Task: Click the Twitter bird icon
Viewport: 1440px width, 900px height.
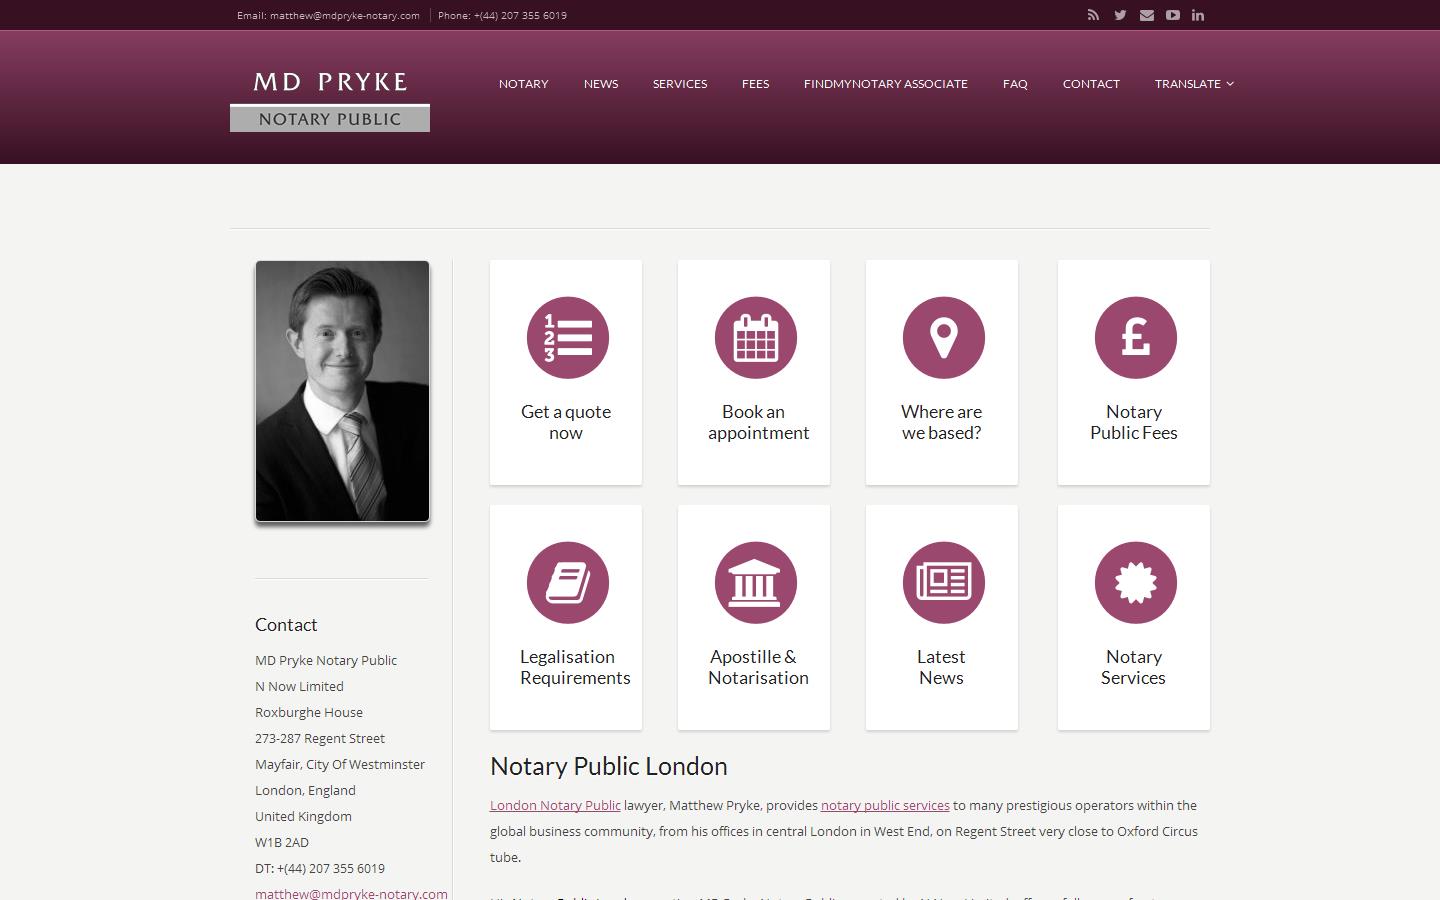Action: 1119,15
